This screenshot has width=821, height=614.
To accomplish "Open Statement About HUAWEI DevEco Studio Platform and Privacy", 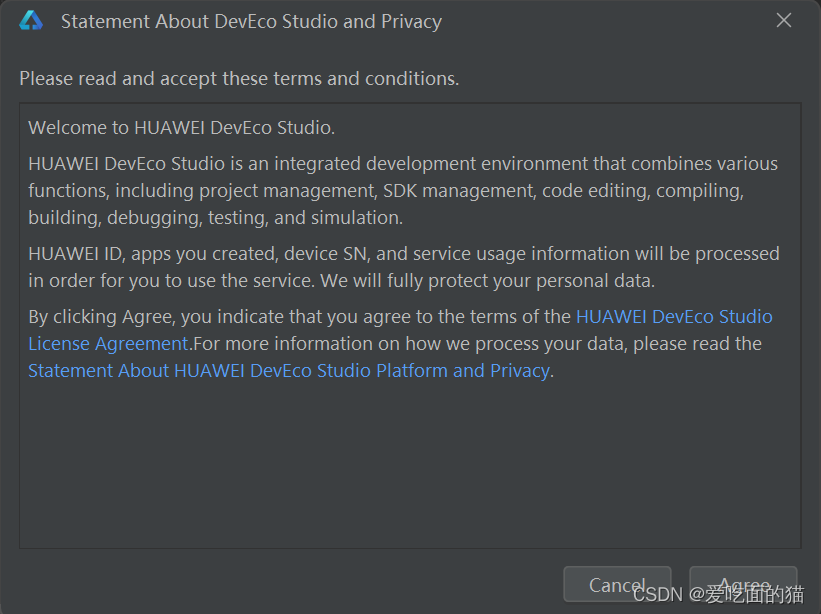I will pos(289,371).
